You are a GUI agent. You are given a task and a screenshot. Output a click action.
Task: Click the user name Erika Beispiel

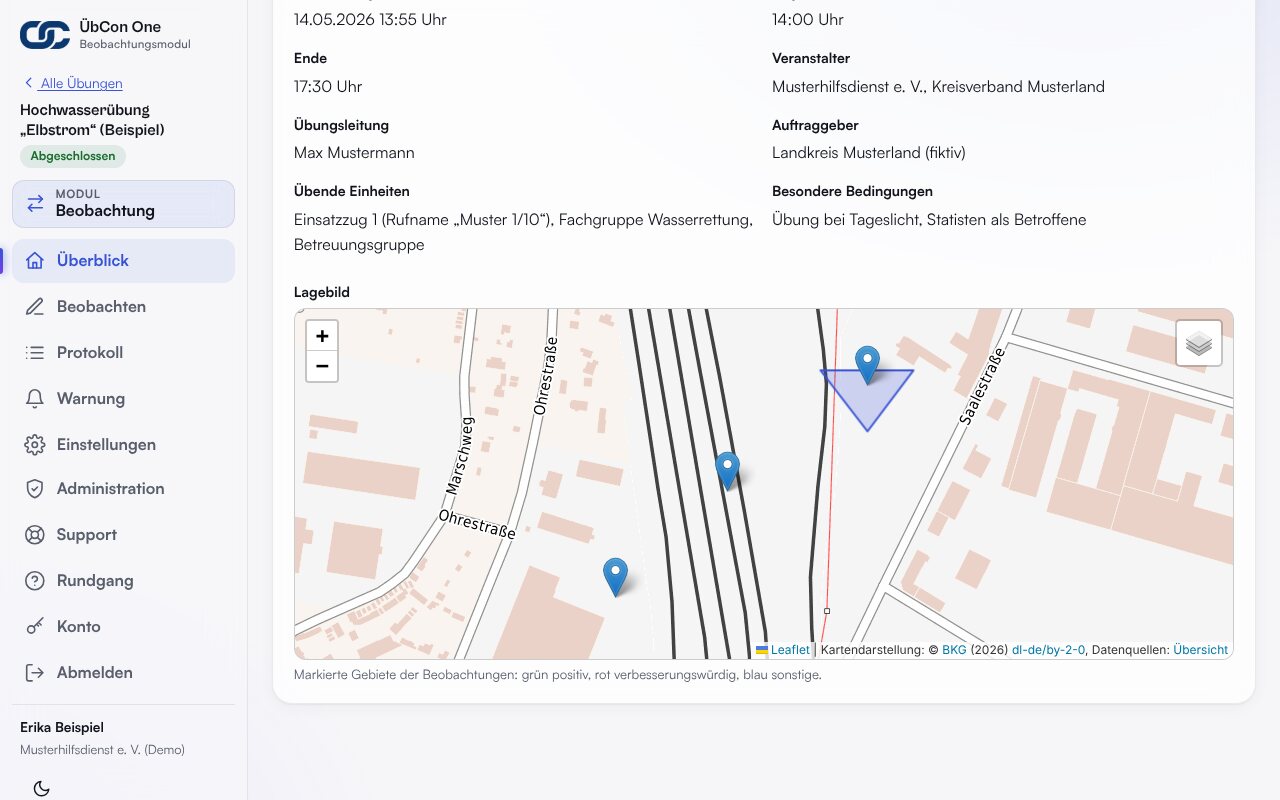coord(62,727)
